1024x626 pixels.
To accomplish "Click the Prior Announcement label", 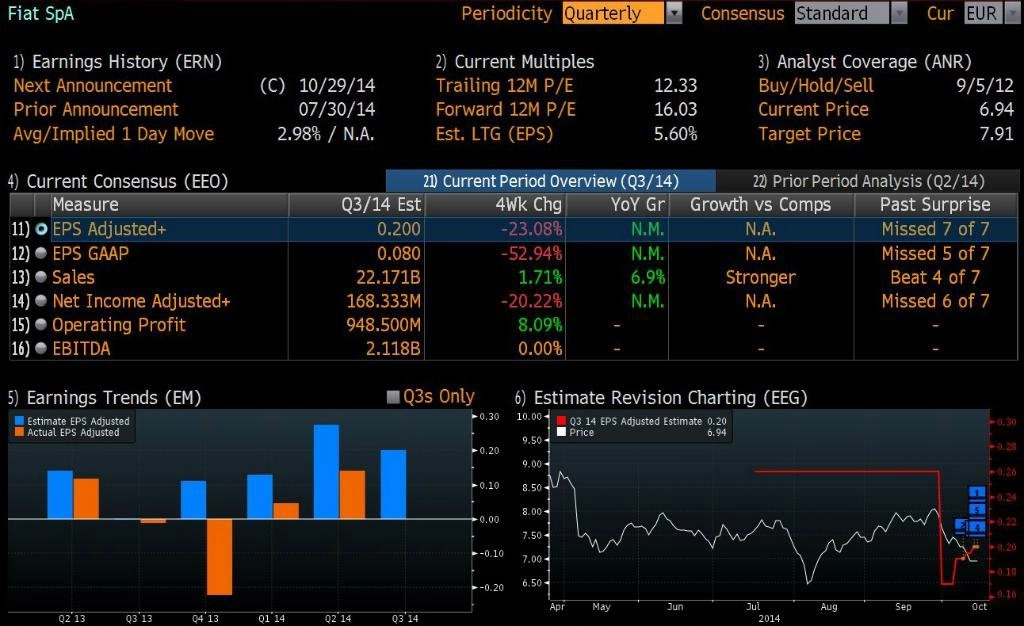I will click(96, 110).
